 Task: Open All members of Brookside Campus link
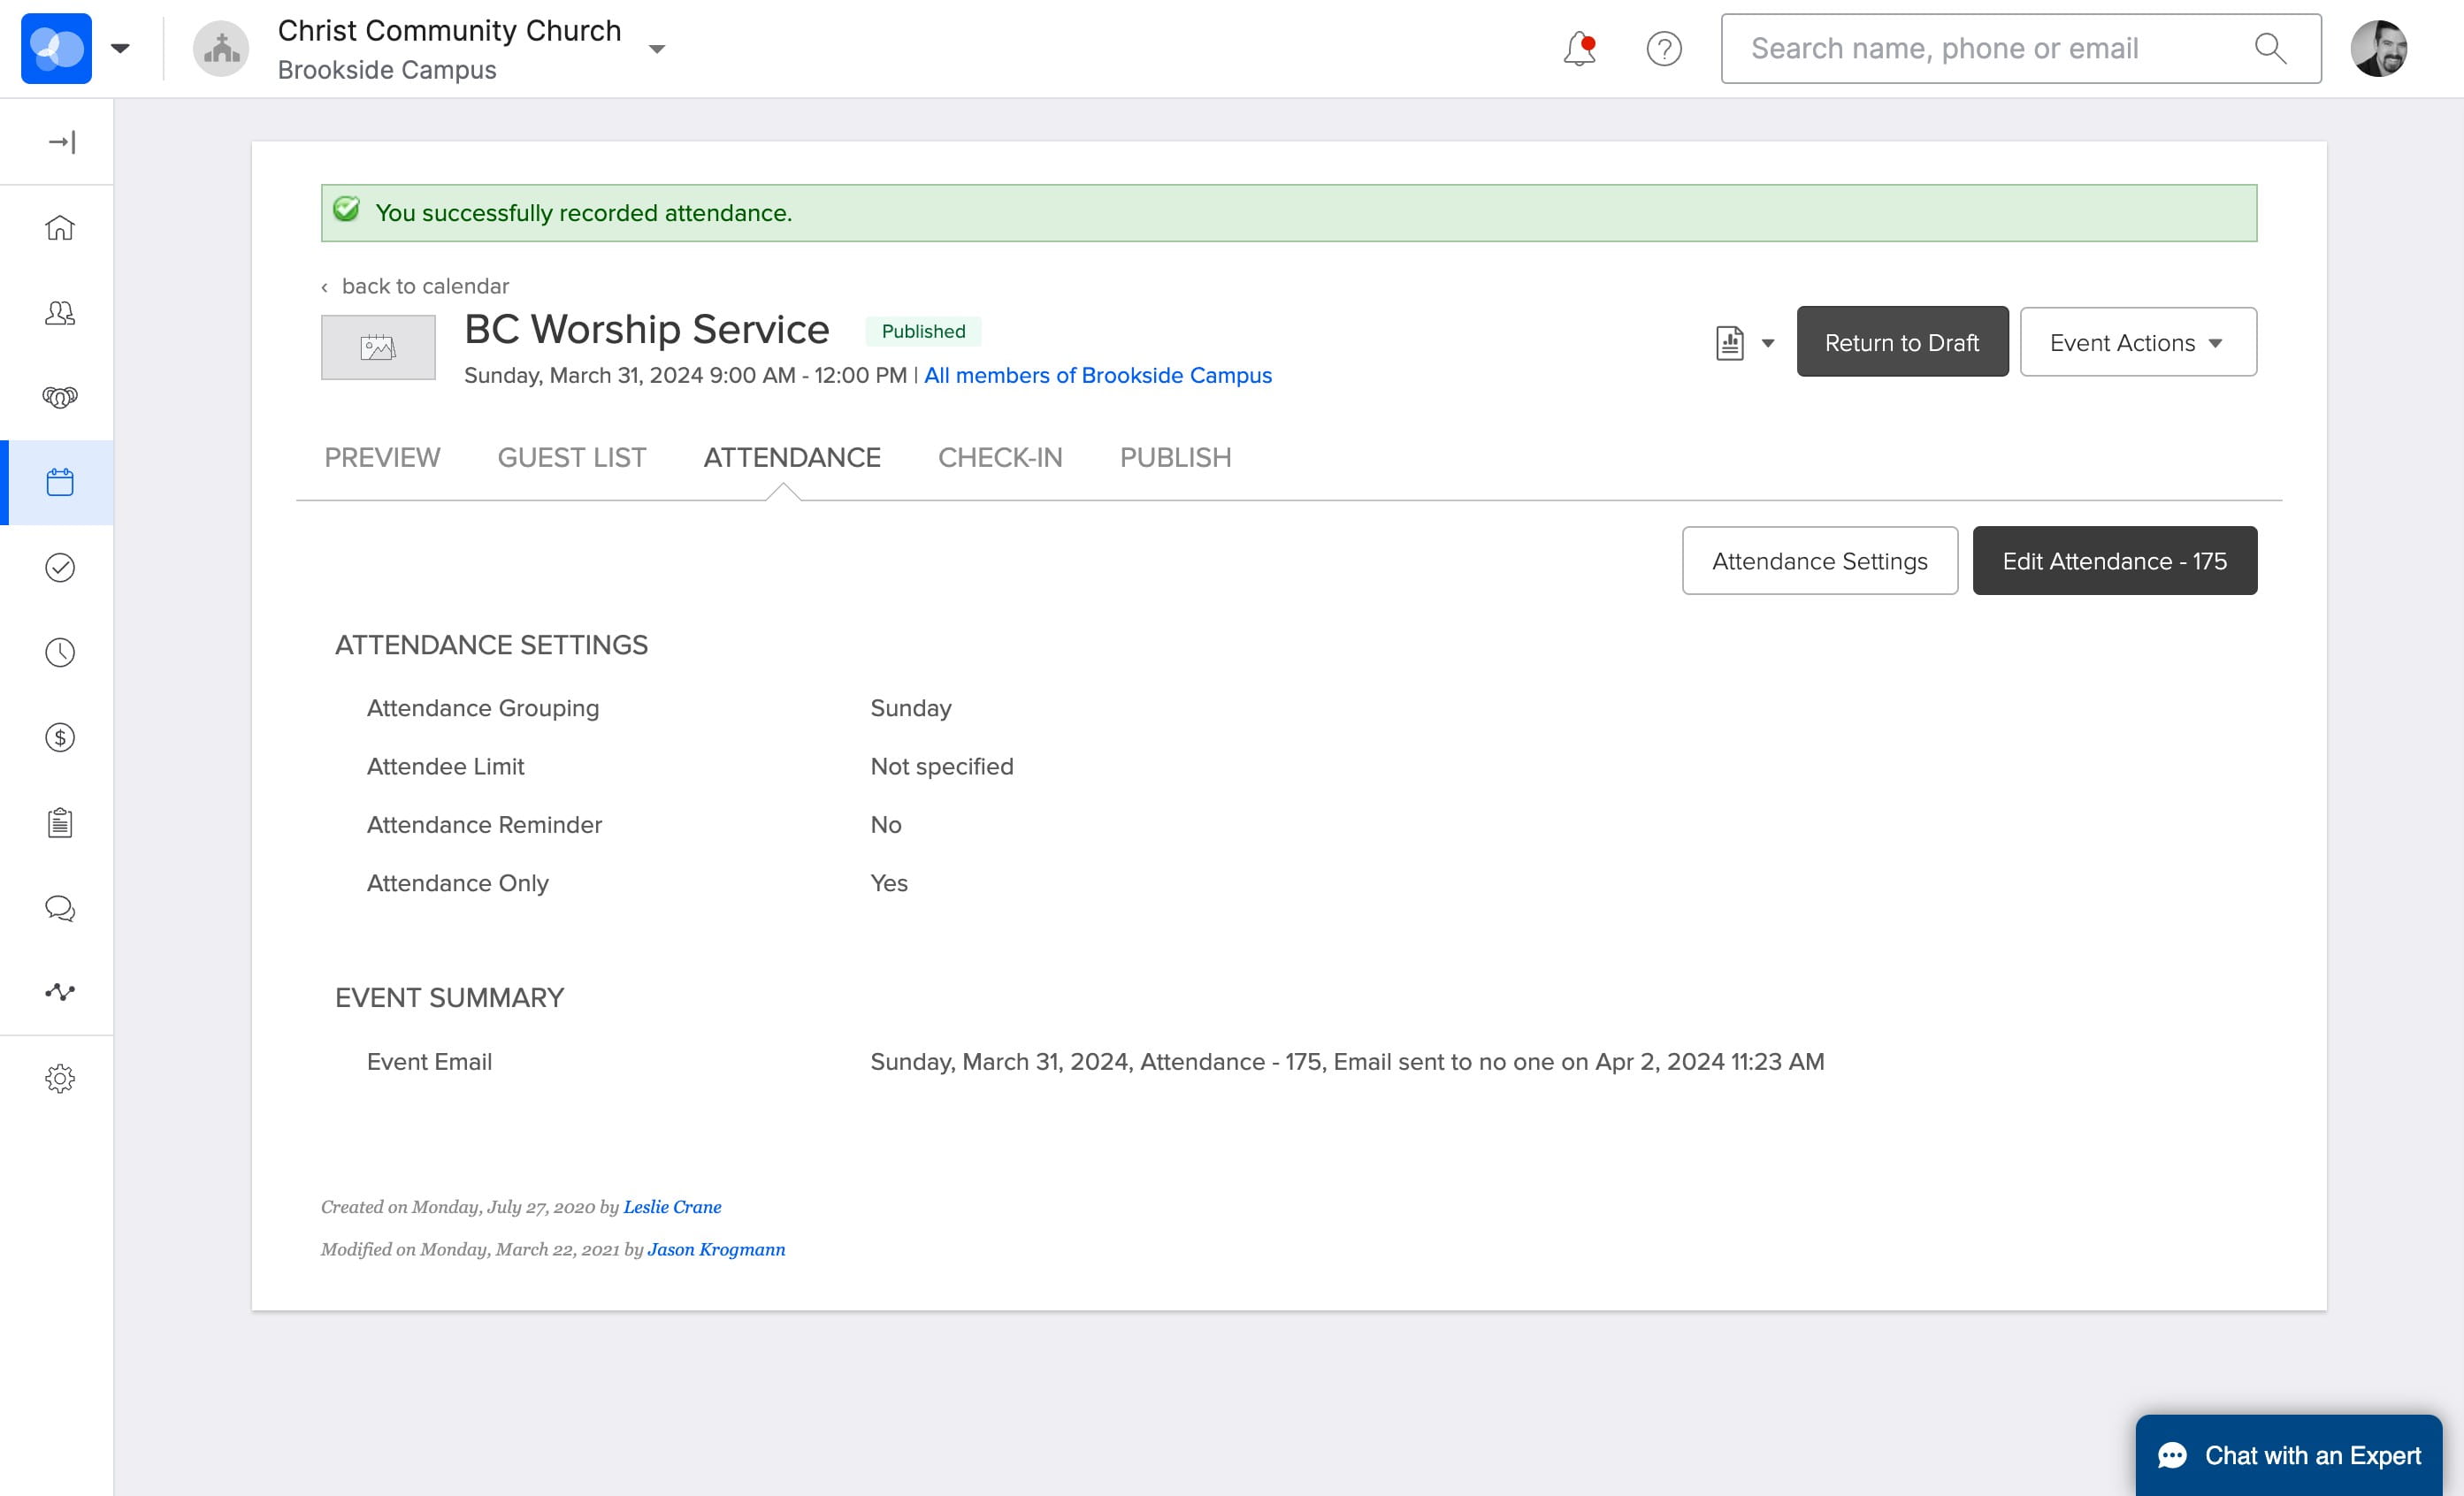(x=1098, y=375)
